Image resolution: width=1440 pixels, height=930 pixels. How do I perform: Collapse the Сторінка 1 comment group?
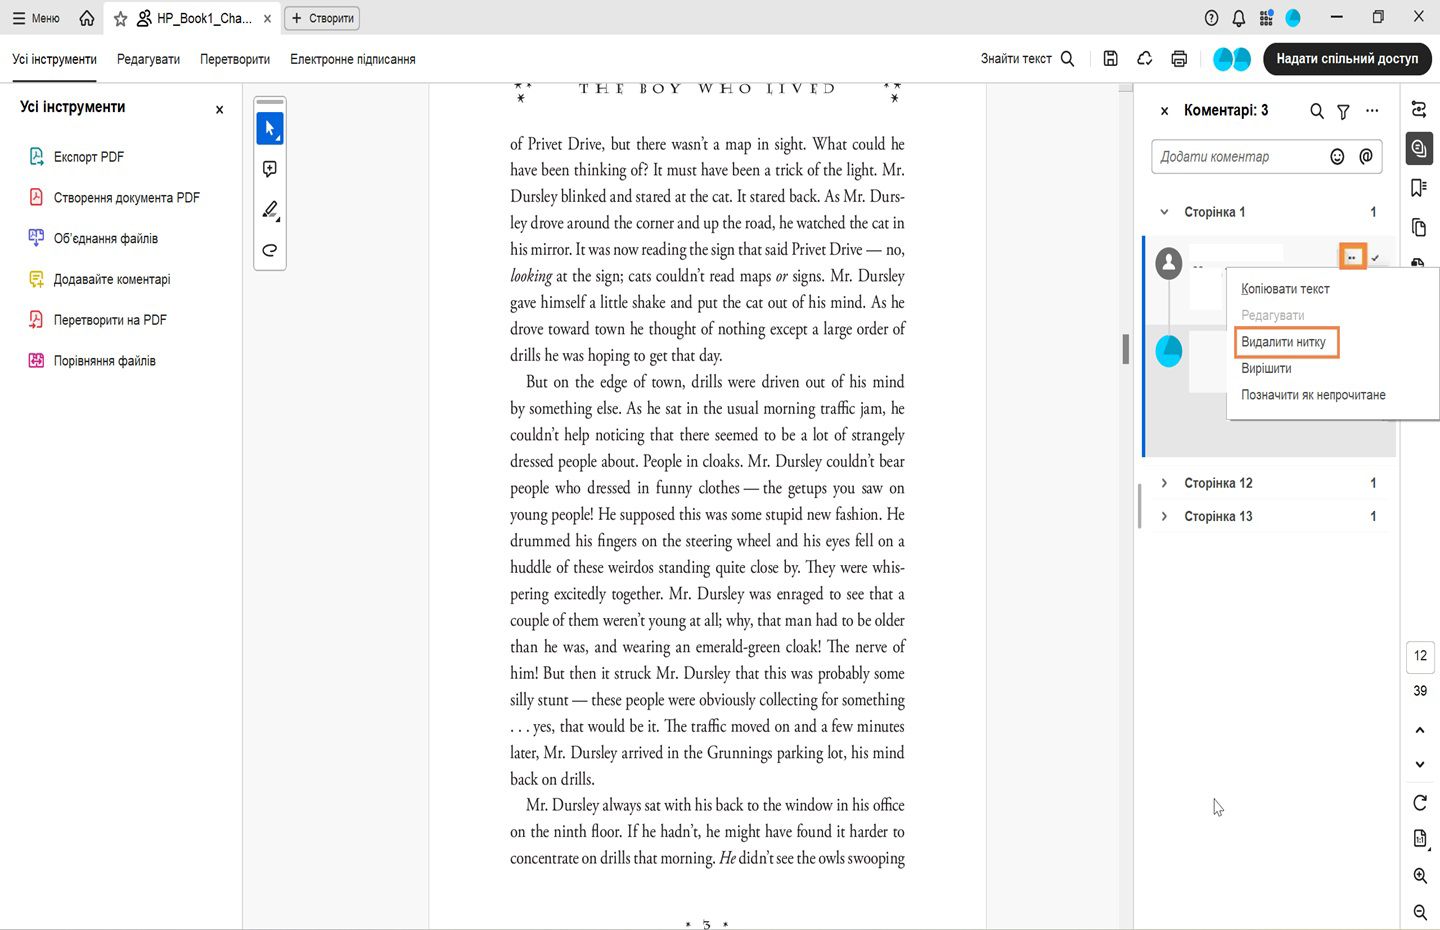pyautogui.click(x=1164, y=212)
